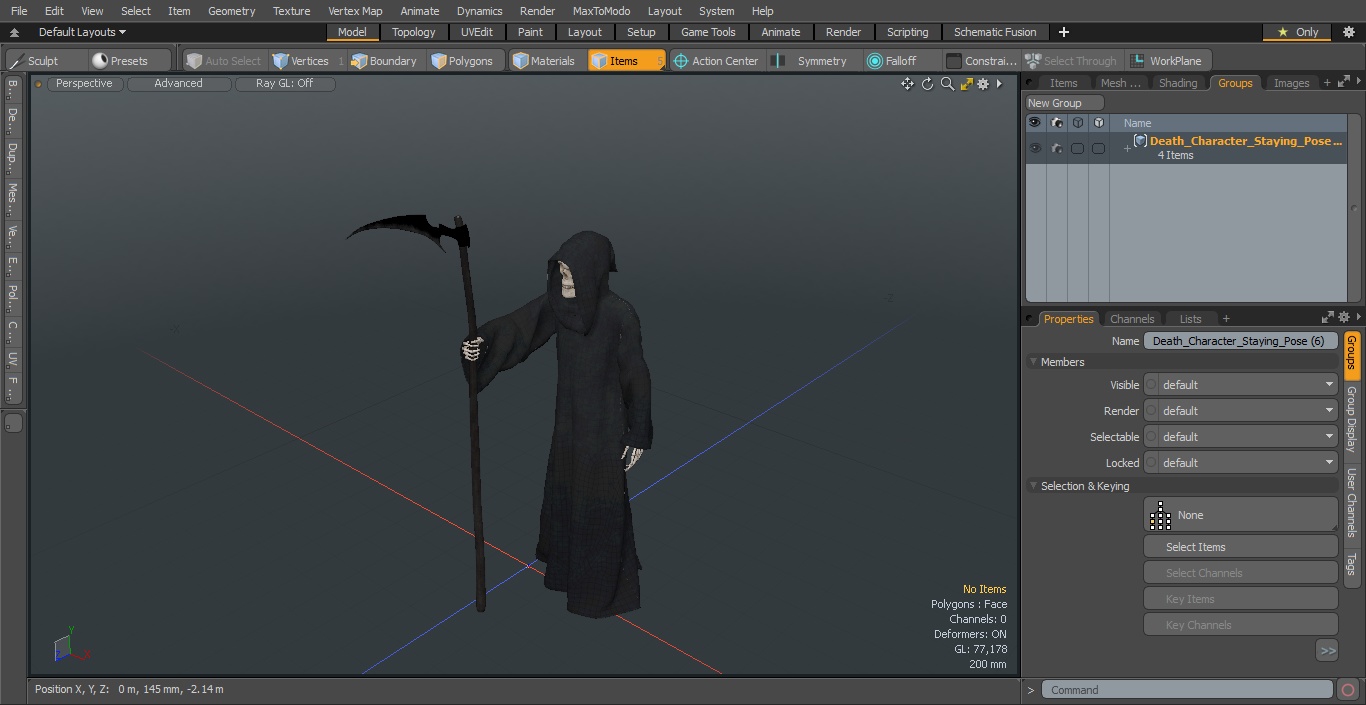Click the visibility eye column header
Viewport: 1366px width, 705px height.
click(1035, 123)
